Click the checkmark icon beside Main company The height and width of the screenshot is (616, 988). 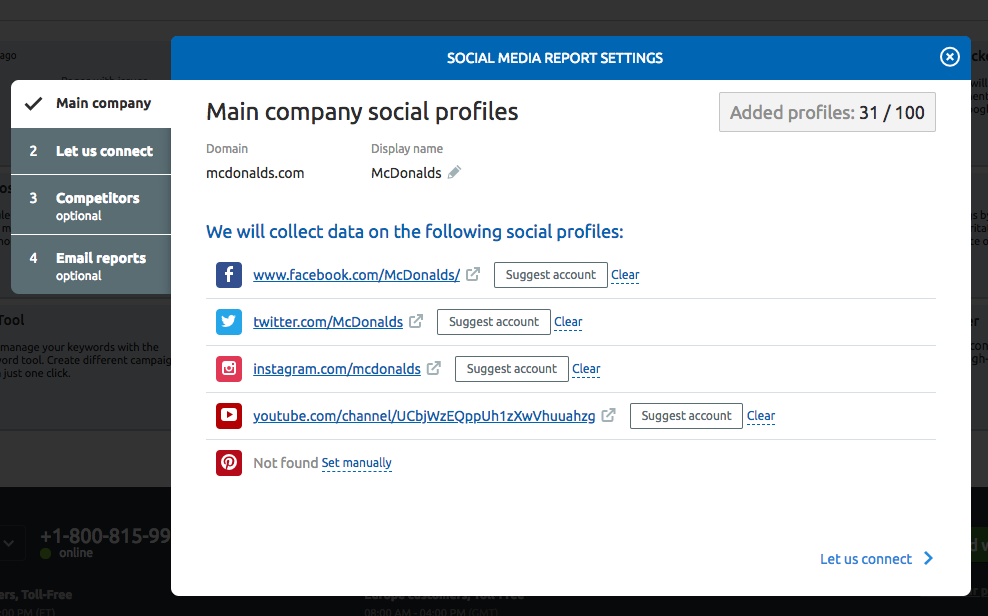click(33, 103)
